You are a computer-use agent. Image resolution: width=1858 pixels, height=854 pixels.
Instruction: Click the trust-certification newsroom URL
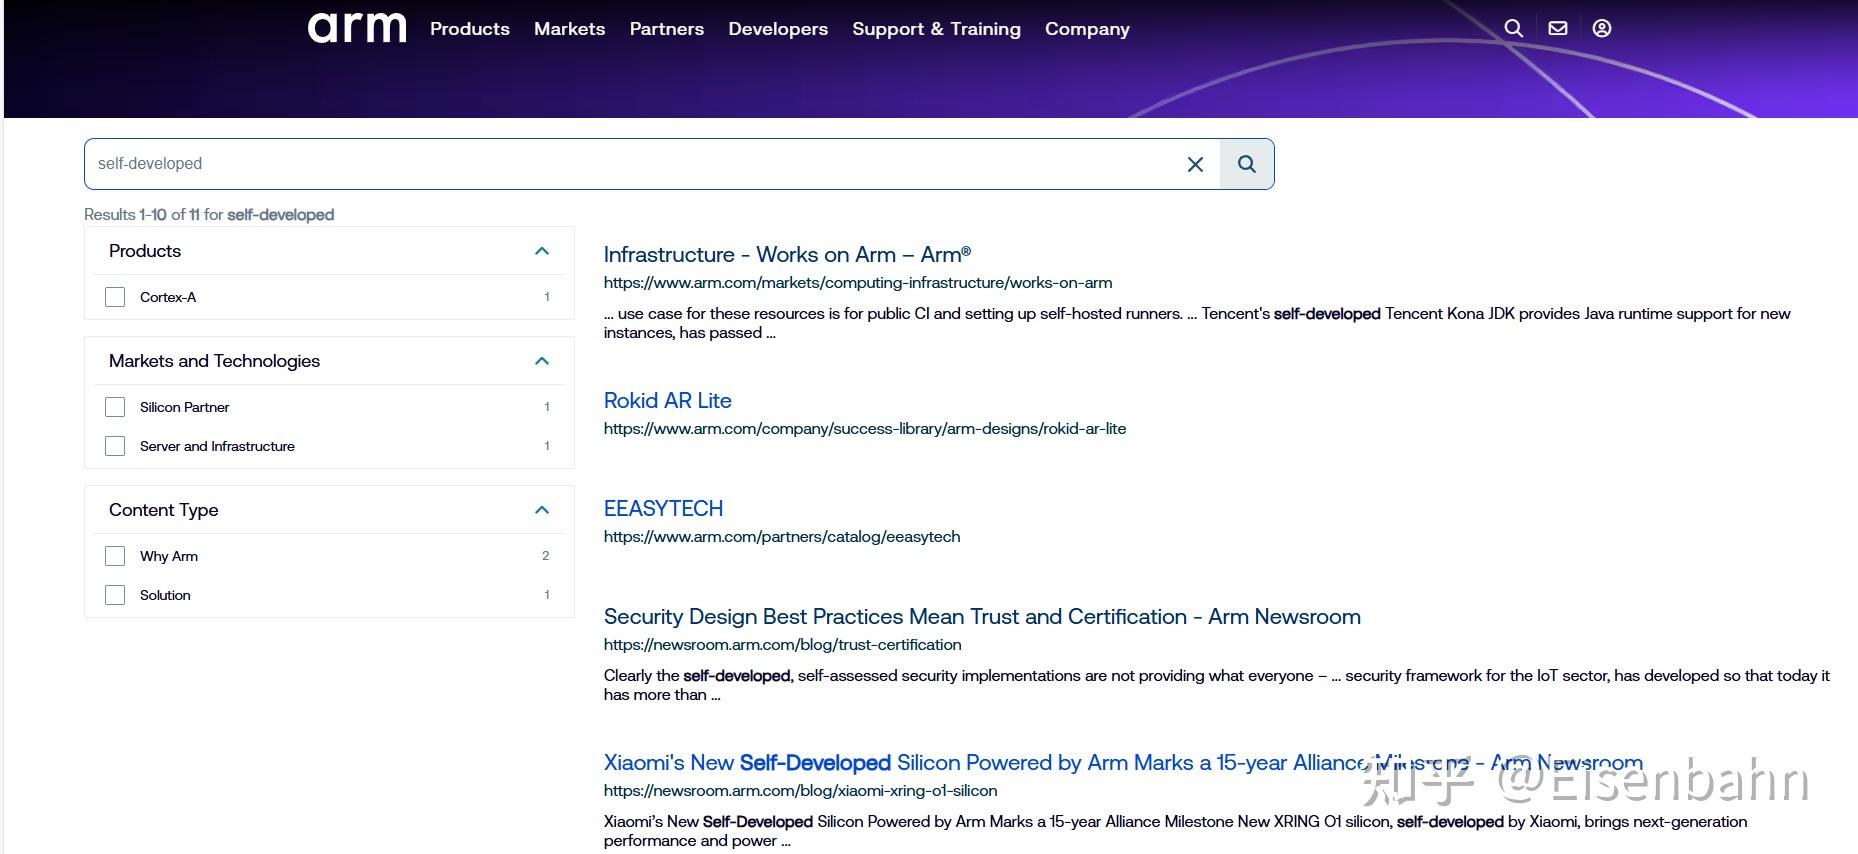point(783,645)
